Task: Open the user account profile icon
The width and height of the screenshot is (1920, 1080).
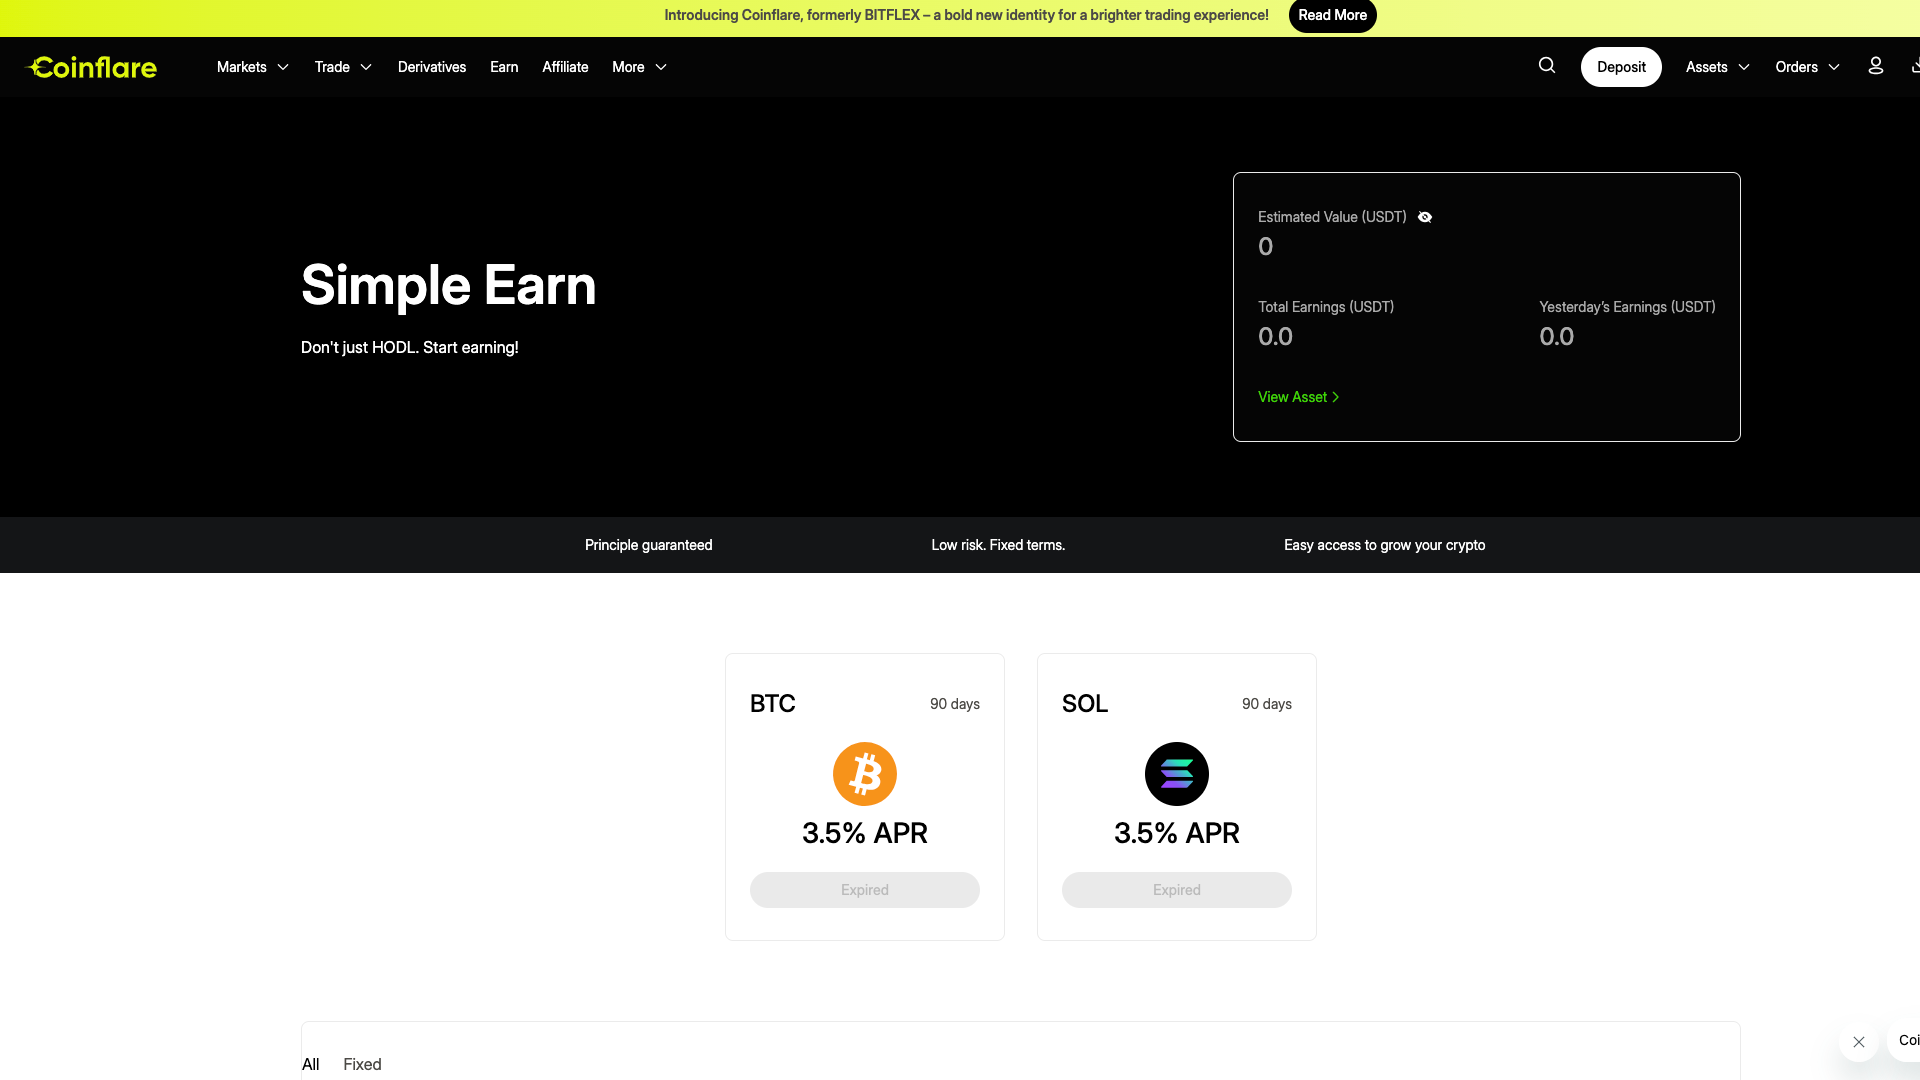Action: point(1876,66)
